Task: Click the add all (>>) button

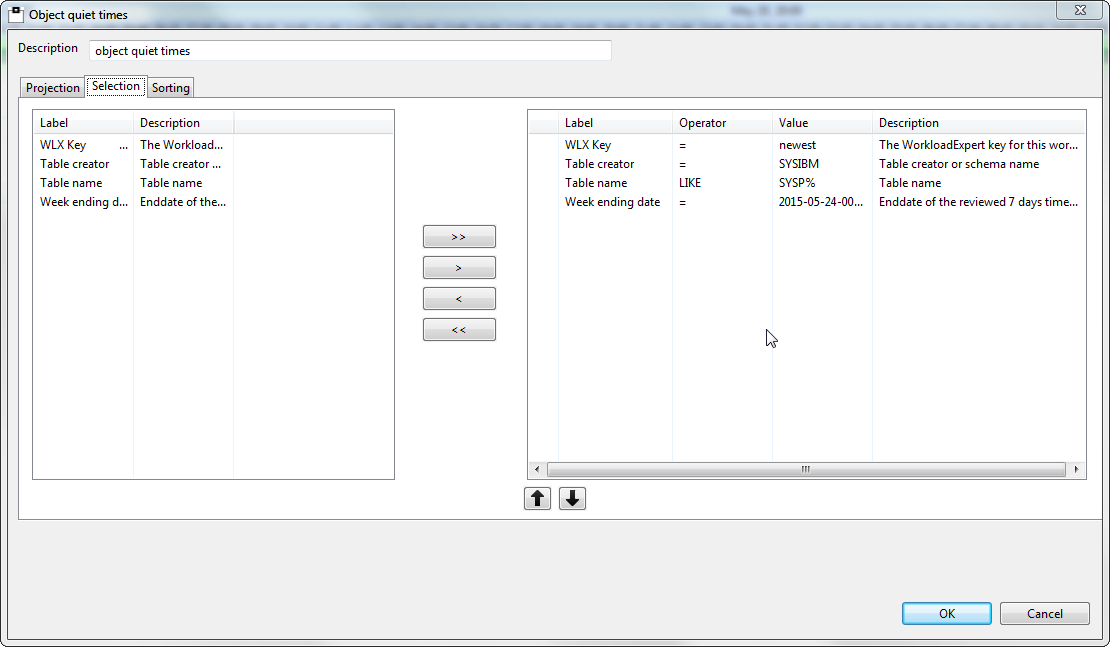Action: point(459,237)
